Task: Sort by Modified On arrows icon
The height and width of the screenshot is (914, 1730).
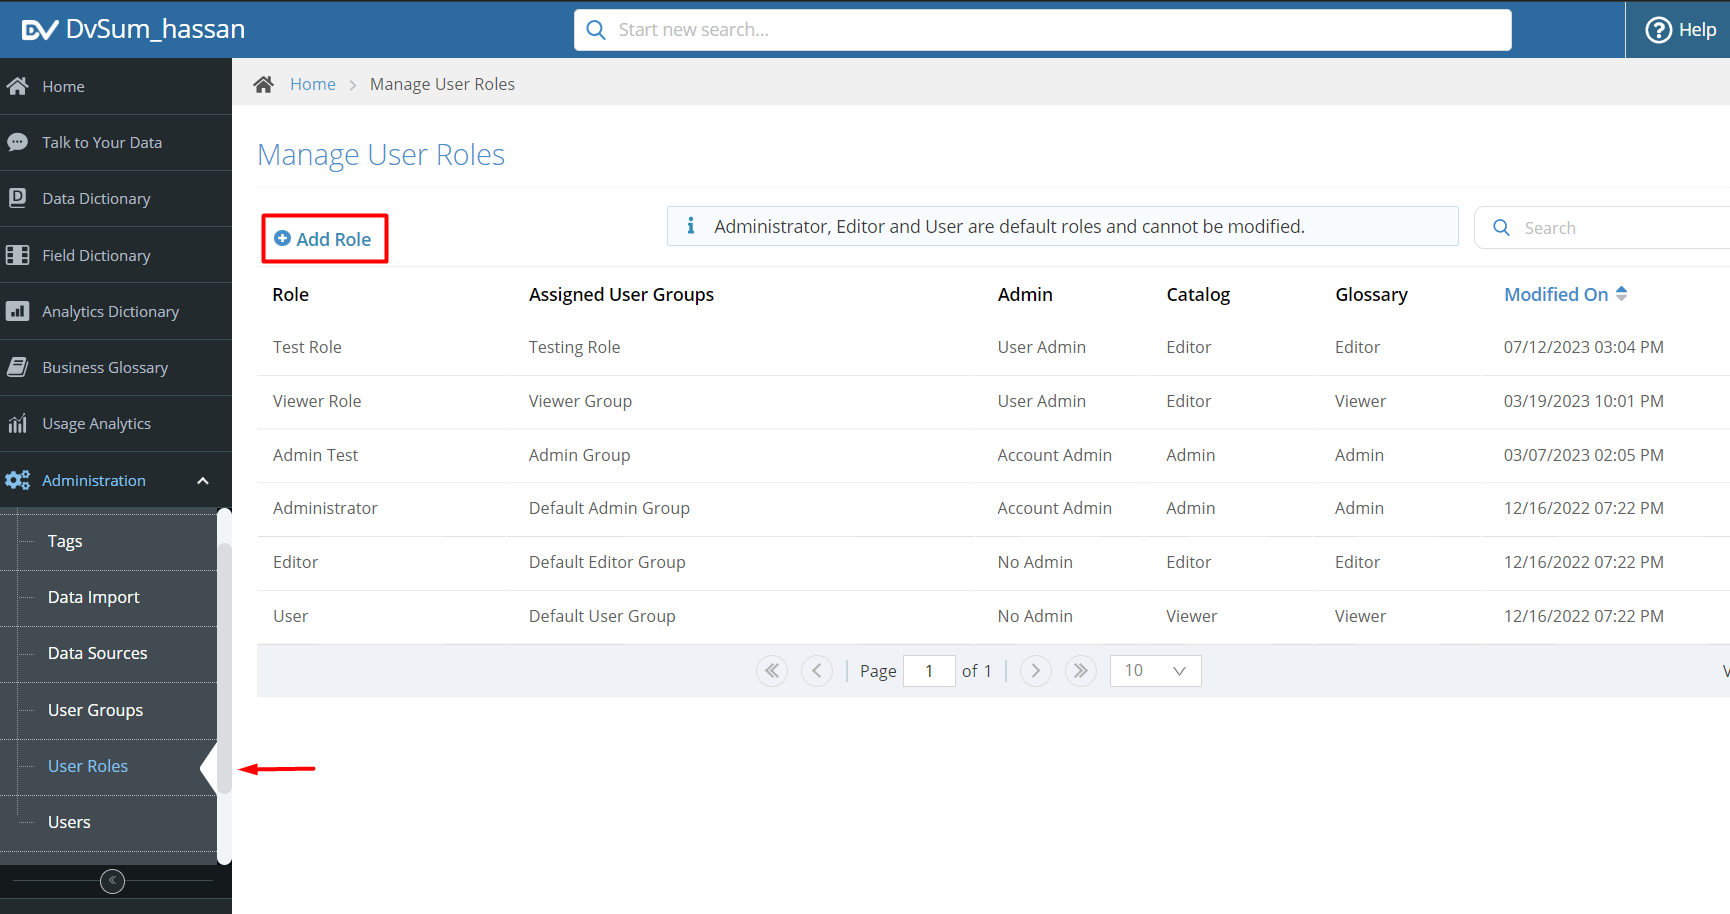Action: click(x=1621, y=294)
